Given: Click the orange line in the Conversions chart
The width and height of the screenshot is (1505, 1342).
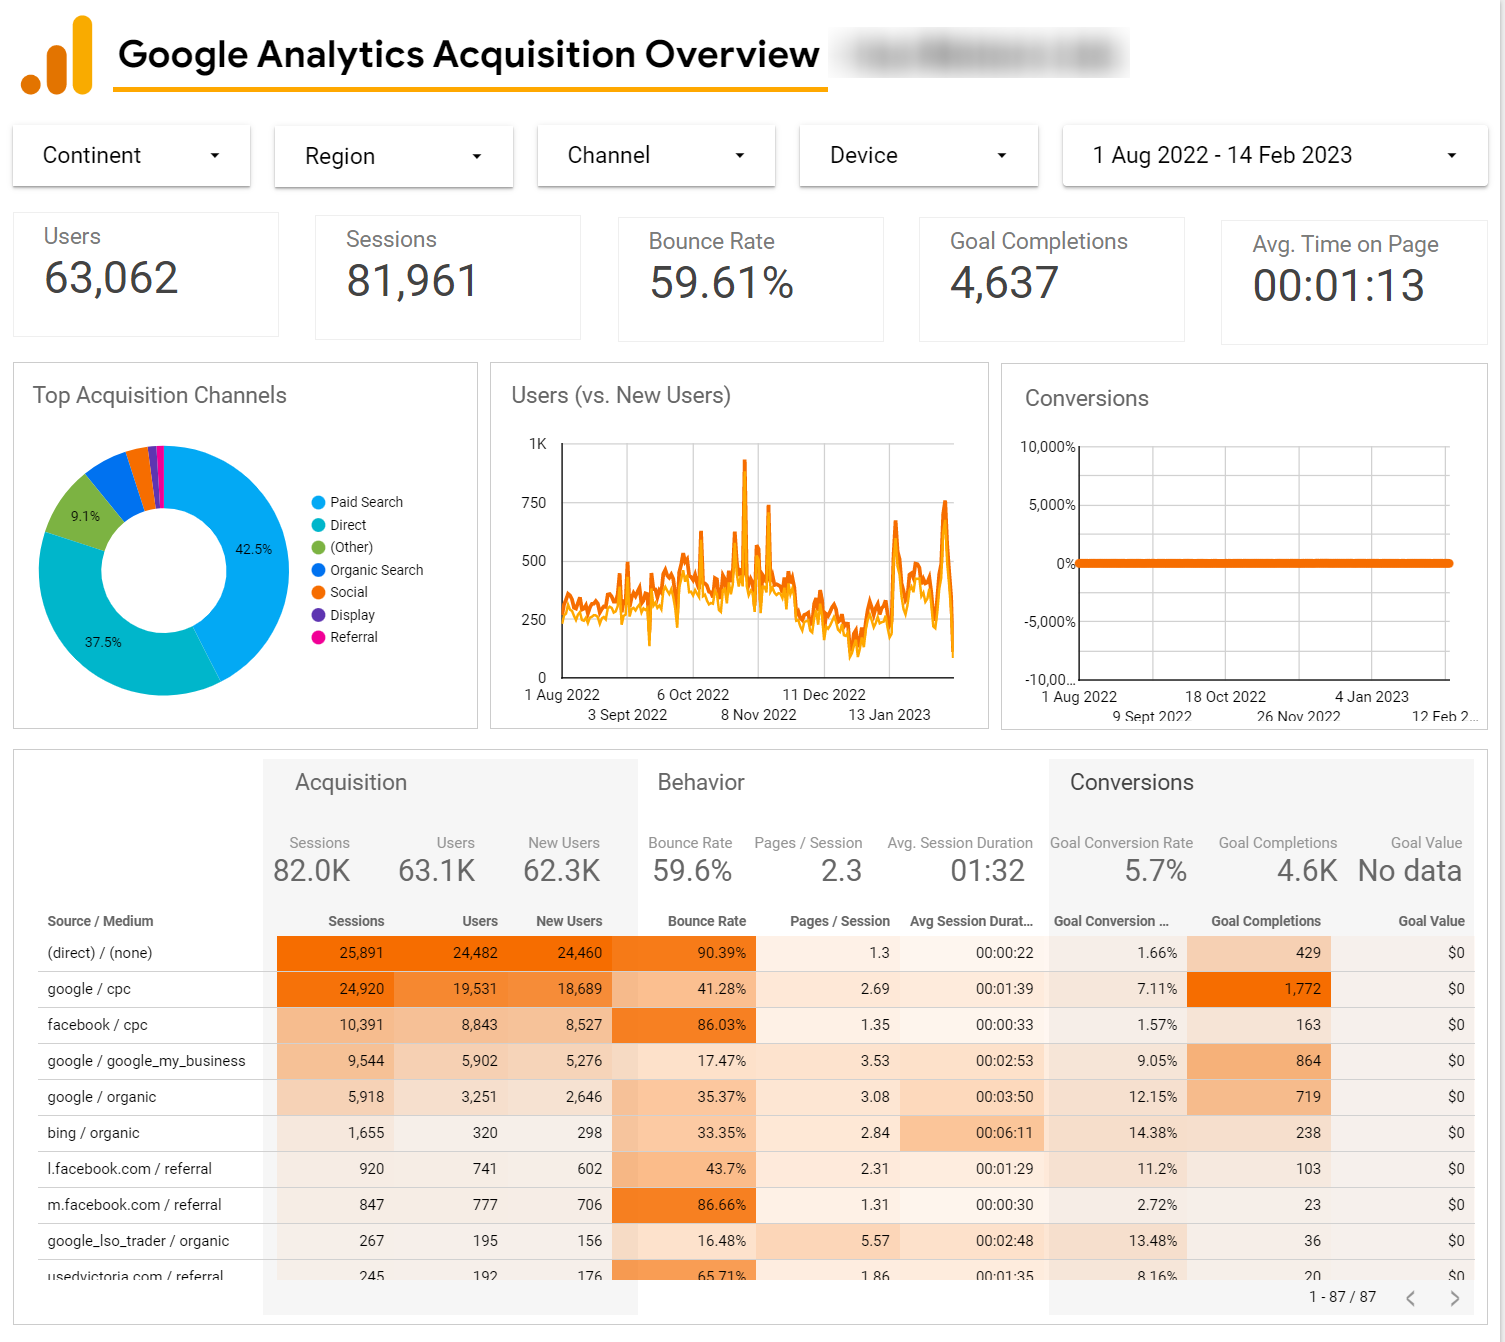Looking at the screenshot, I should point(1264,563).
